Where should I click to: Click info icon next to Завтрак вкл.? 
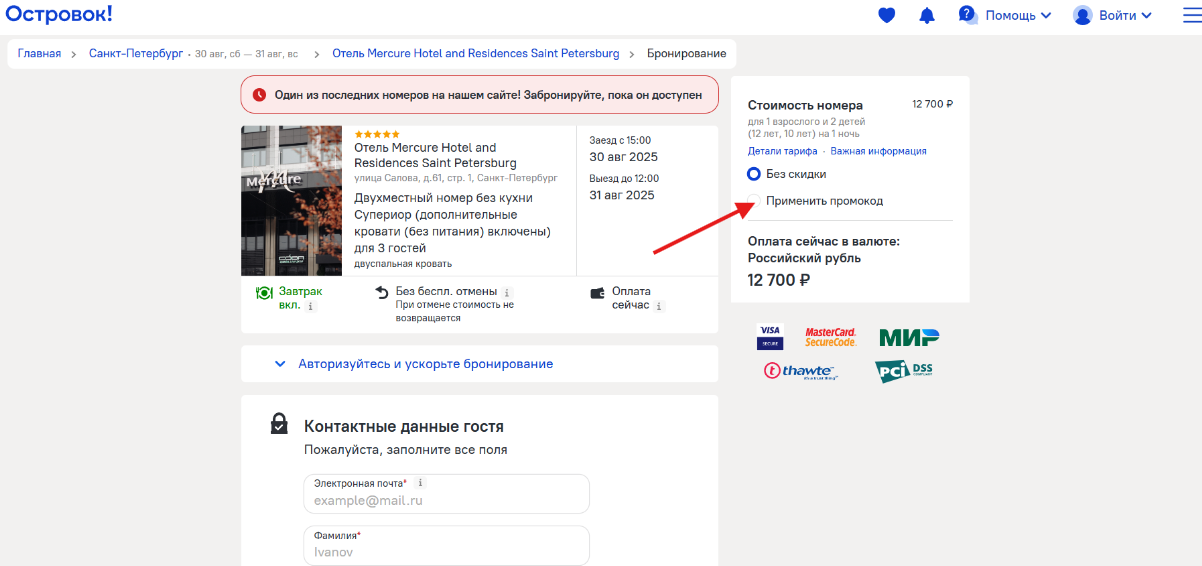point(310,306)
